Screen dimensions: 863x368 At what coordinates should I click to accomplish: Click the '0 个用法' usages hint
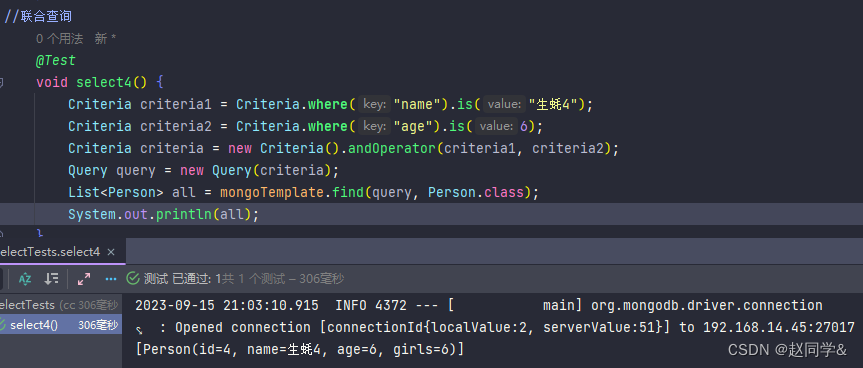(59, 39)
